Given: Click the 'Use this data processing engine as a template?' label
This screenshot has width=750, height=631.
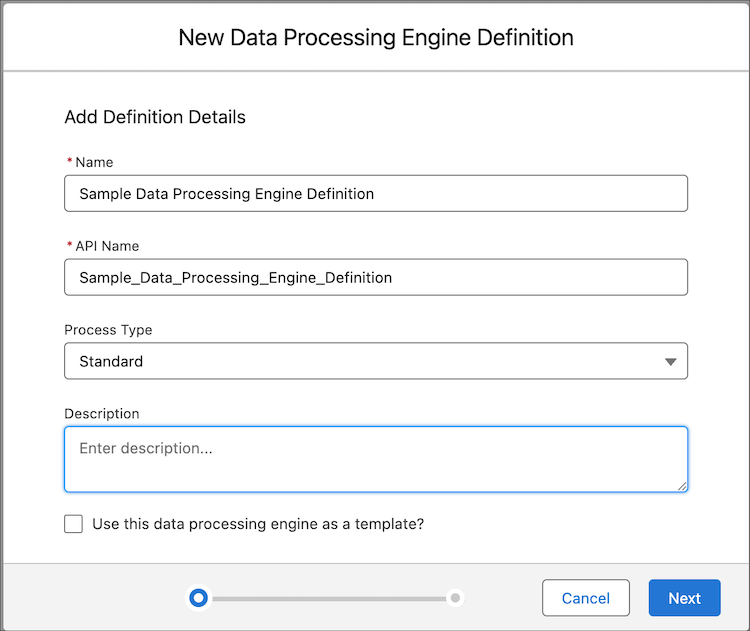Looking at the screenshot, I should point(258,524).
